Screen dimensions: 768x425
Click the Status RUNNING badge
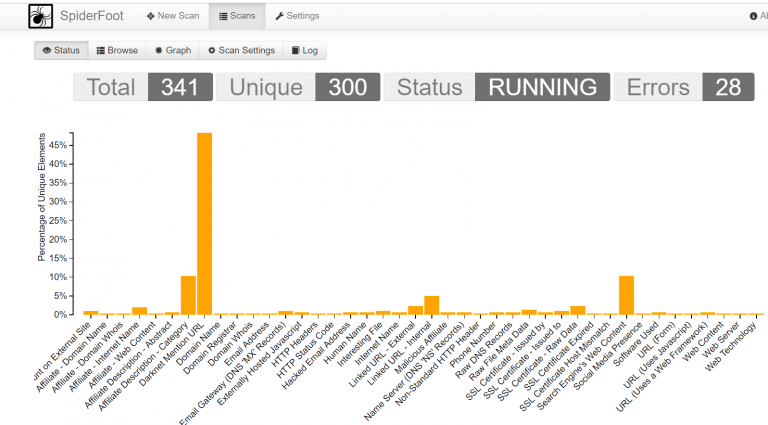[497, 87]
